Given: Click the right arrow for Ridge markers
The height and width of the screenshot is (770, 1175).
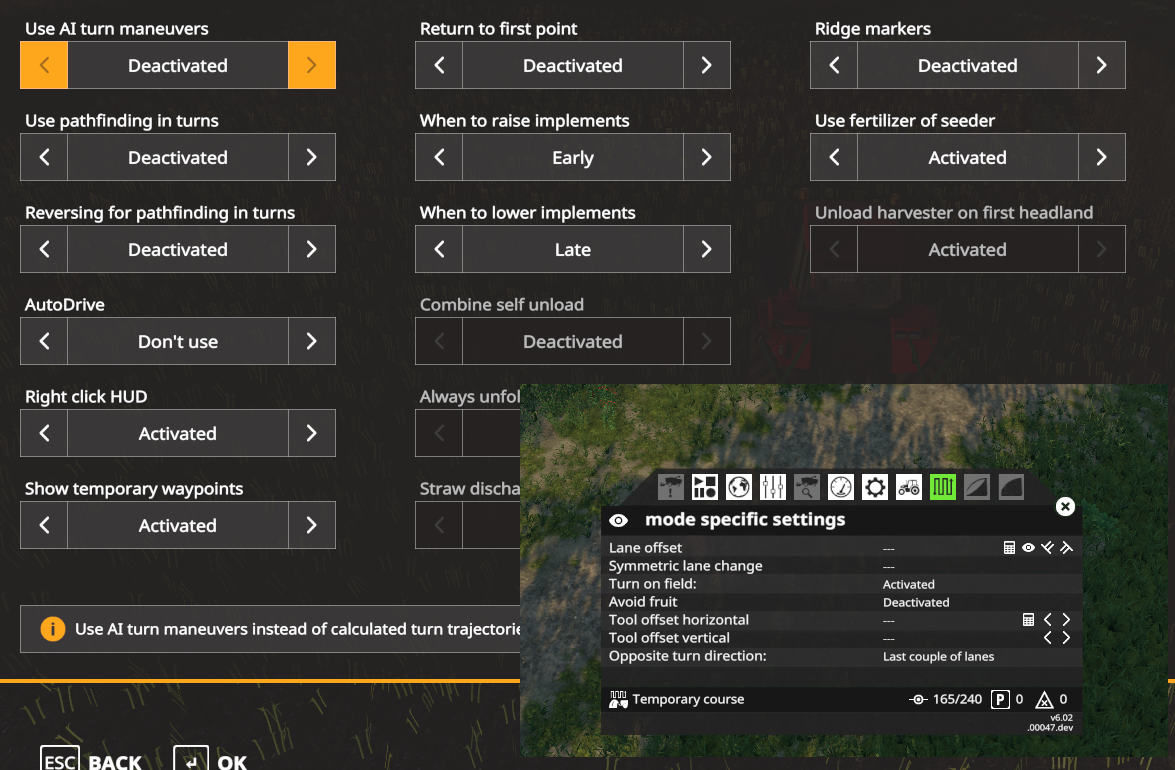Looking at the screenshot, I should [1102, 65].
